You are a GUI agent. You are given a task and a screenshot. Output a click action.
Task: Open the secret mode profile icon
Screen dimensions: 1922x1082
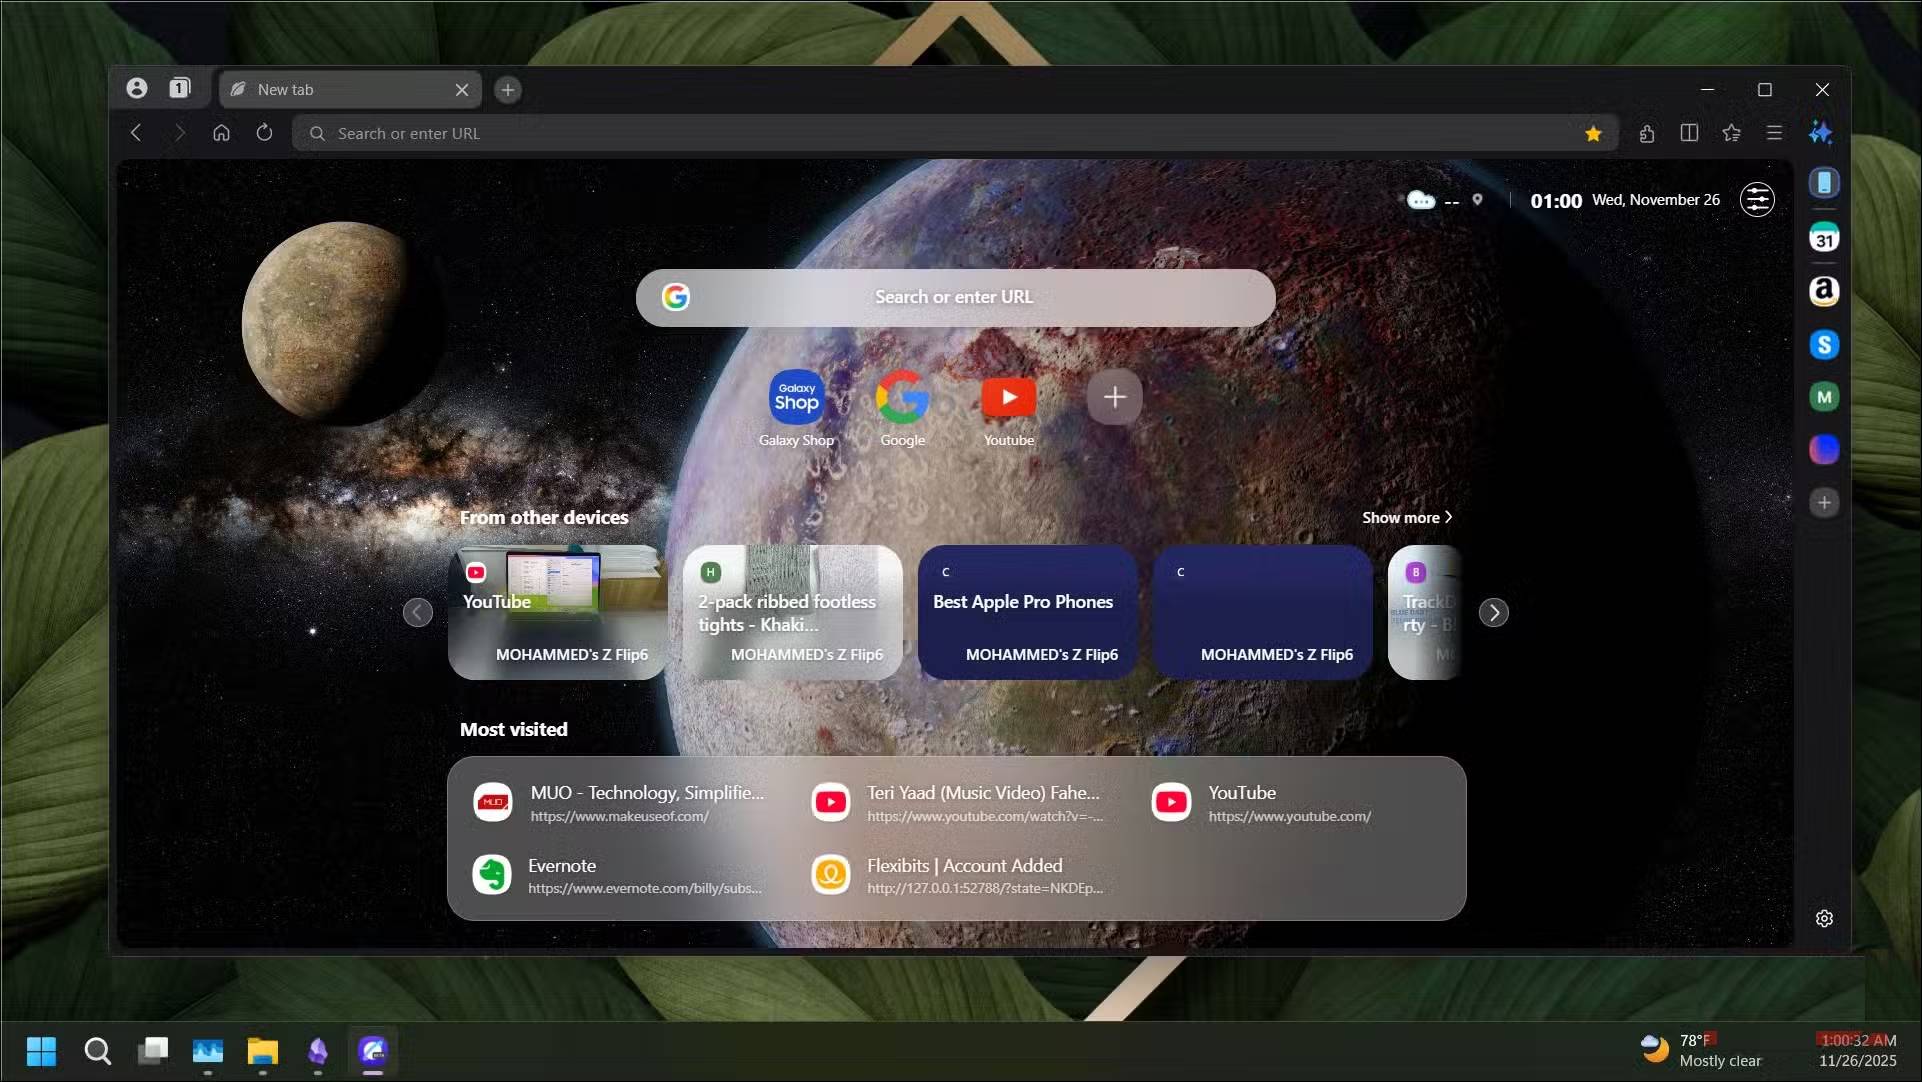click(x=137, y=88)
